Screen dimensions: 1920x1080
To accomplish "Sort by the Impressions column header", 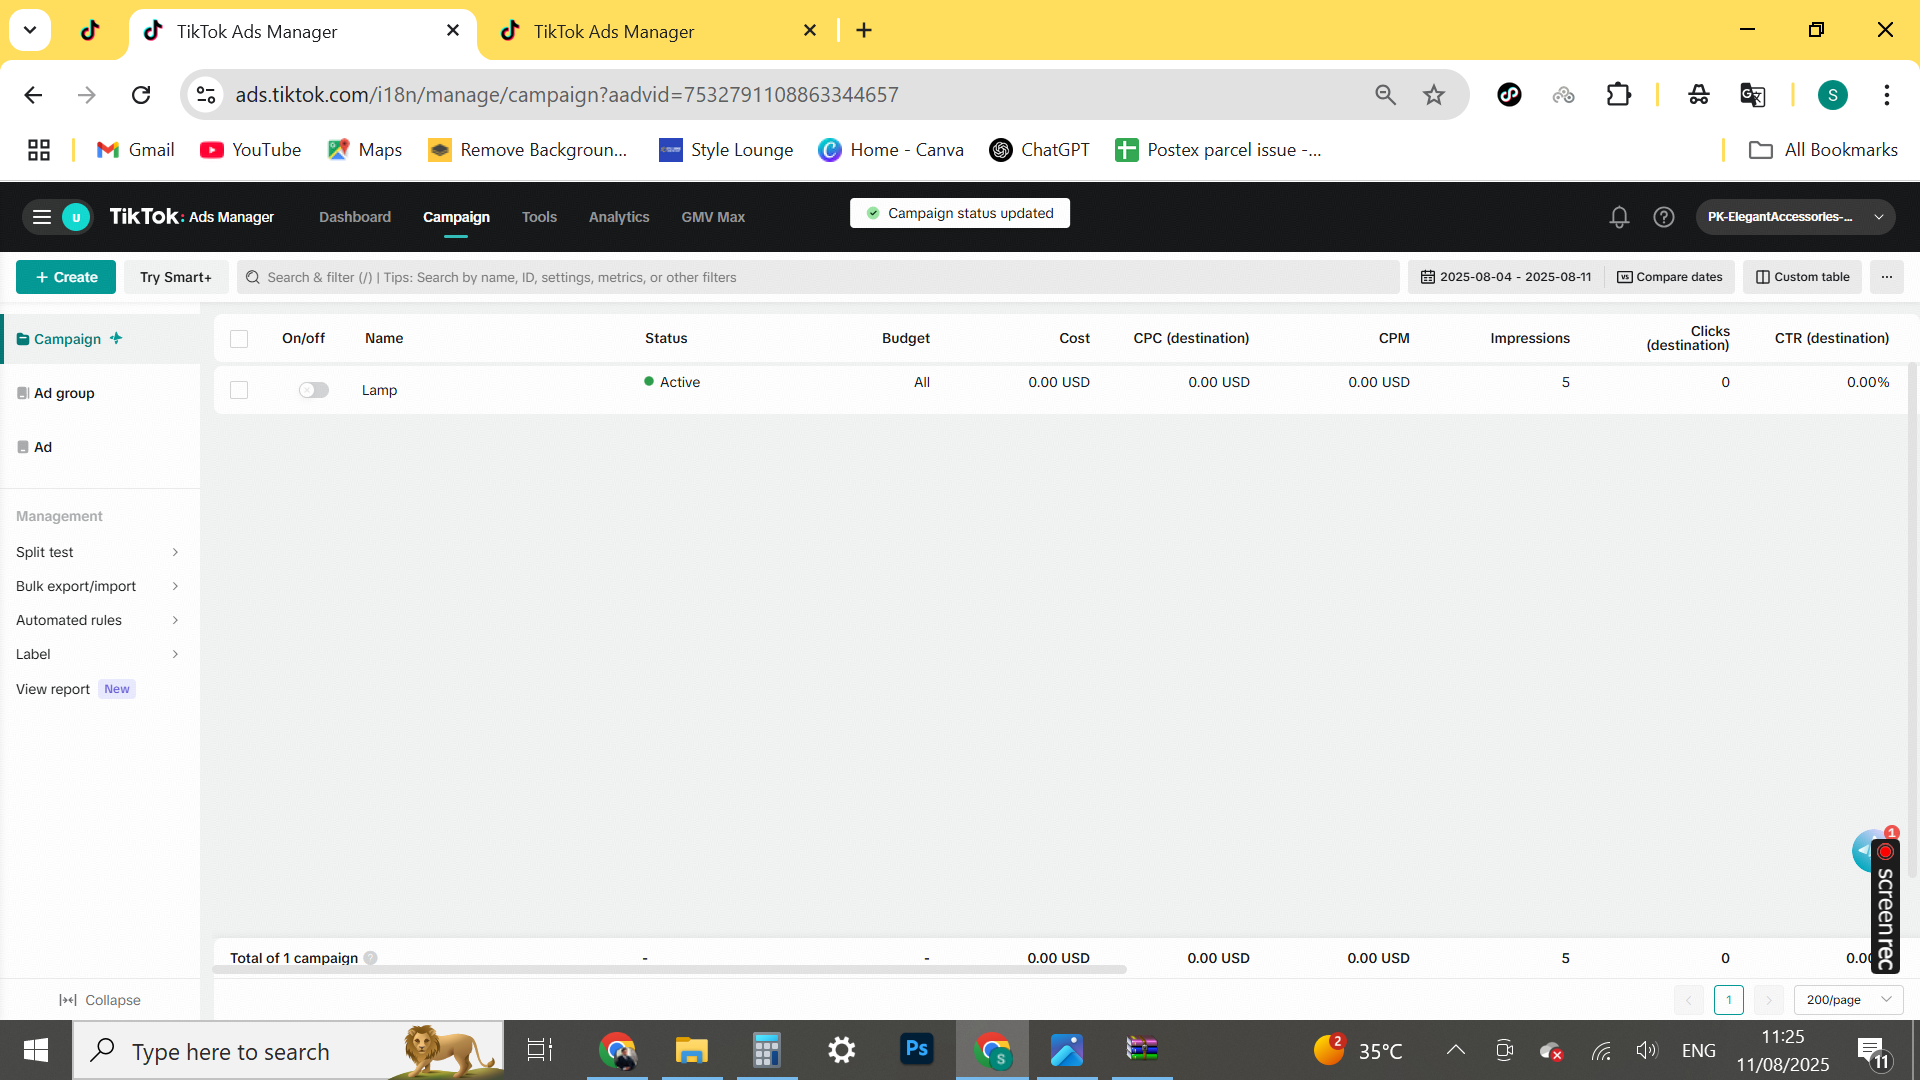I will point(1530,338).
